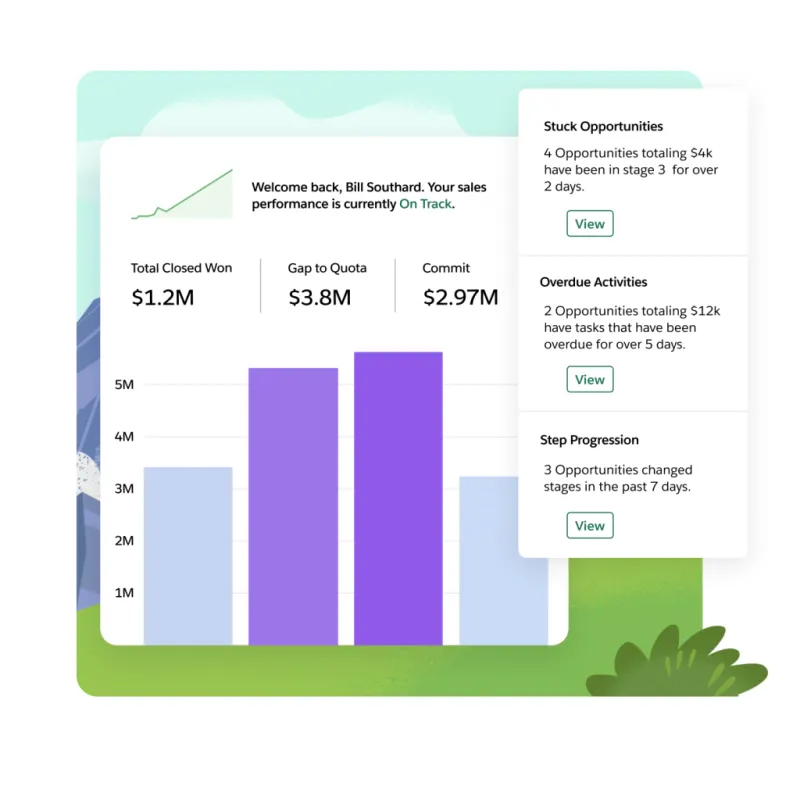Click the 3M axis label
Screen dimensions: 800x800
click(x=124, y=489)
